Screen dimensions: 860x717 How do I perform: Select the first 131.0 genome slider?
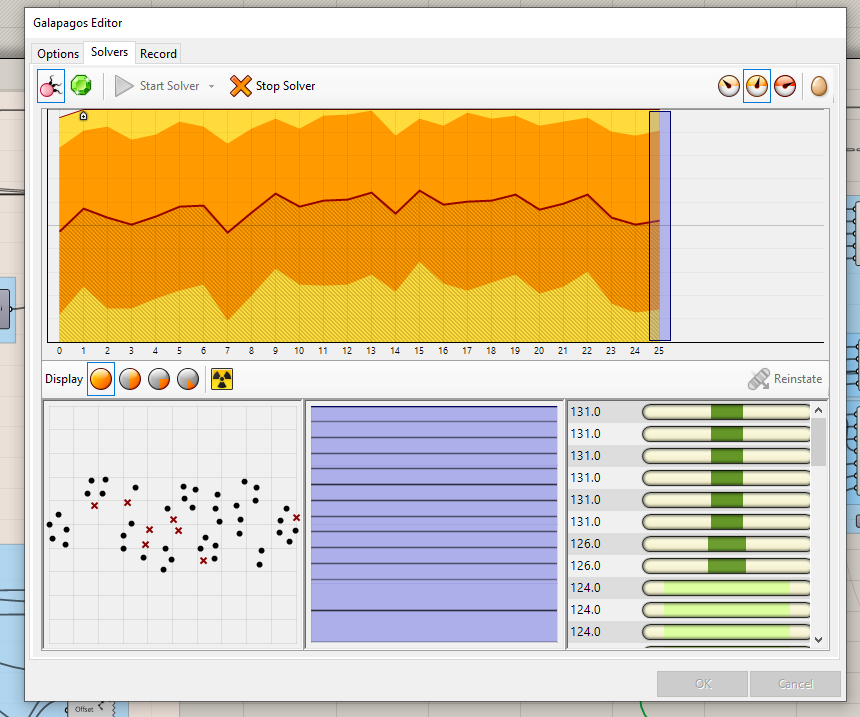click(725, 412)
